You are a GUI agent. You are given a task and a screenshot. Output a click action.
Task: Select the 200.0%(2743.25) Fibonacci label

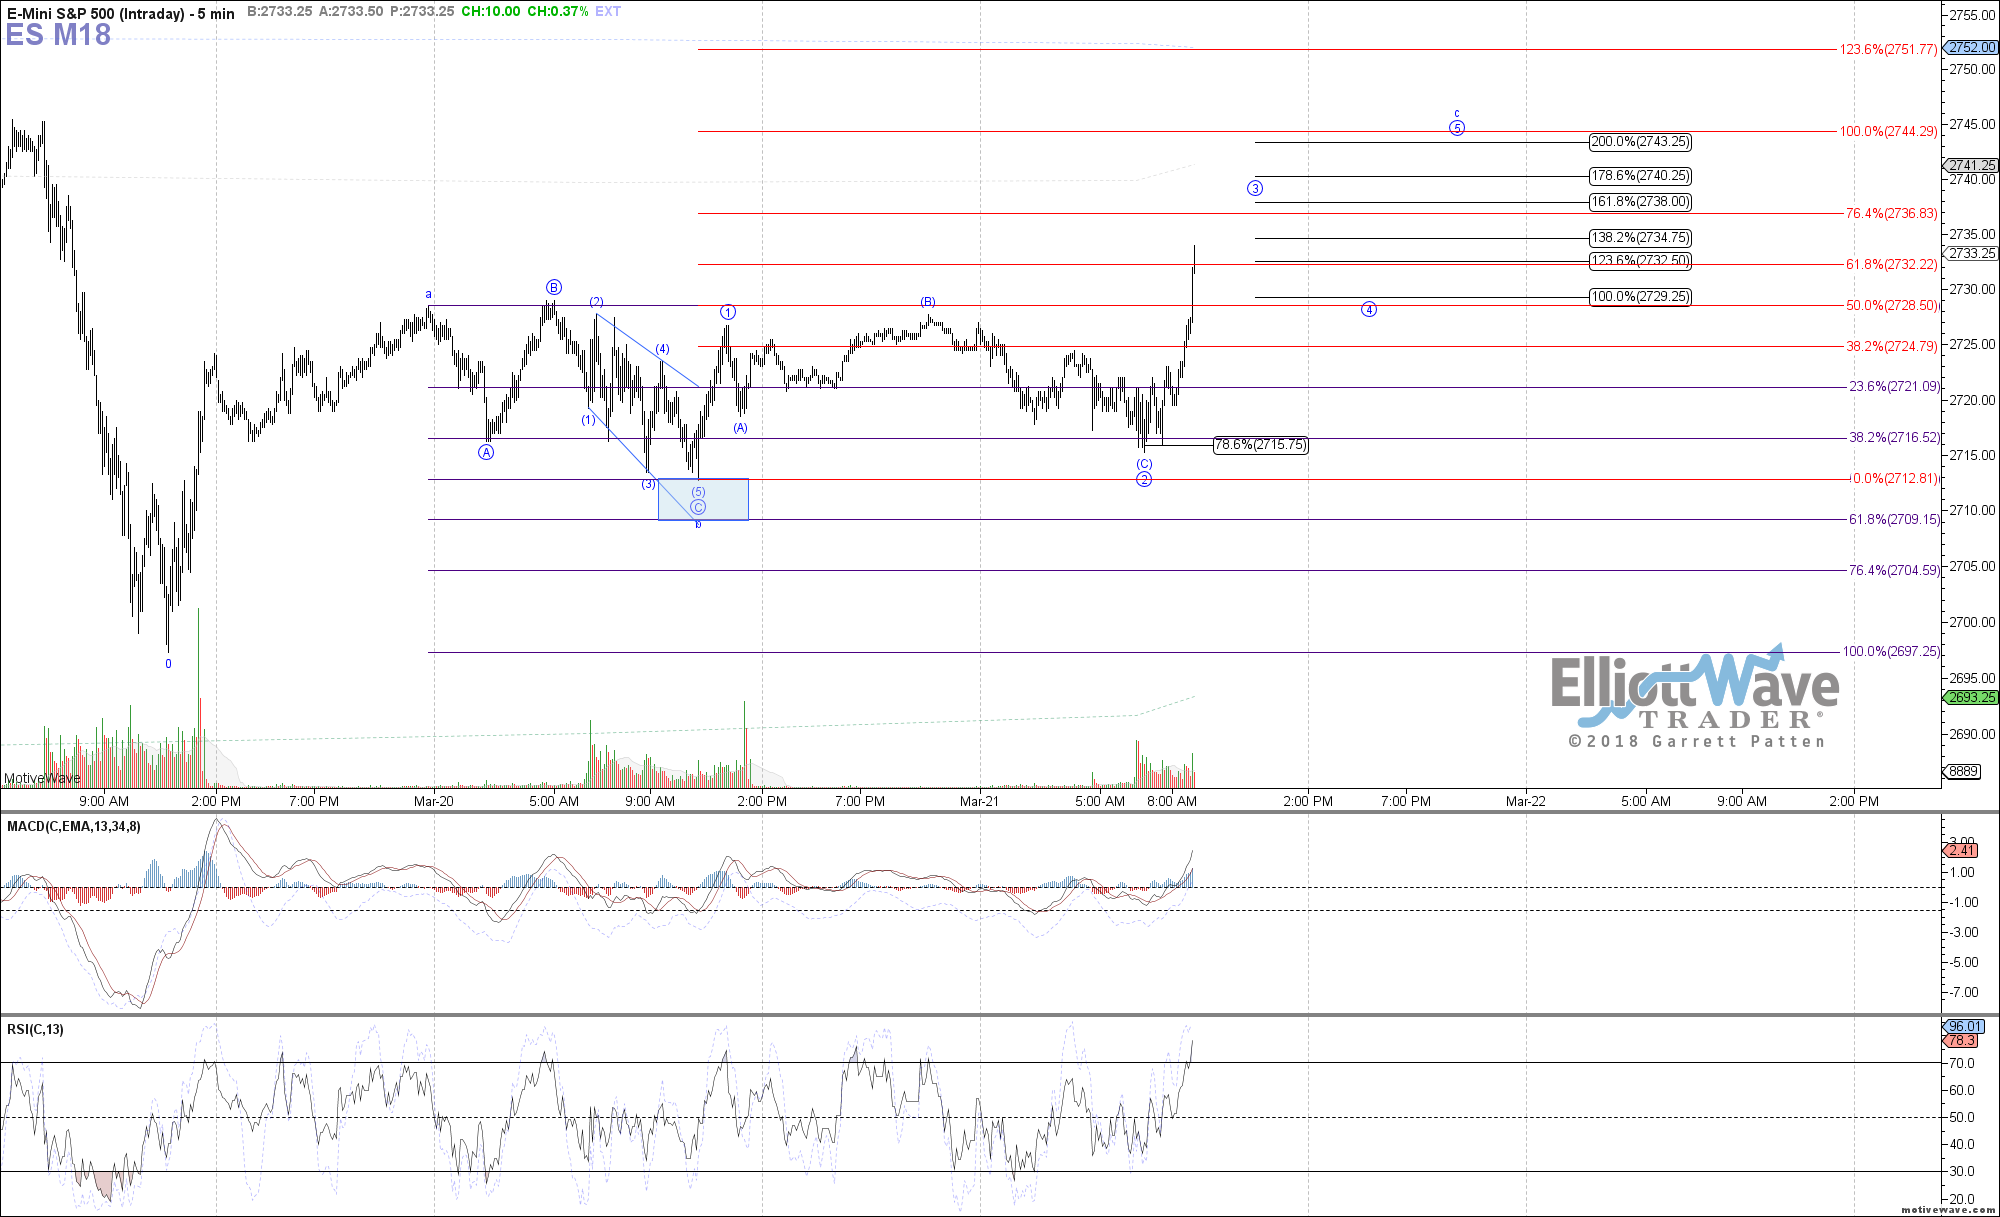(x=1640, y=142)
